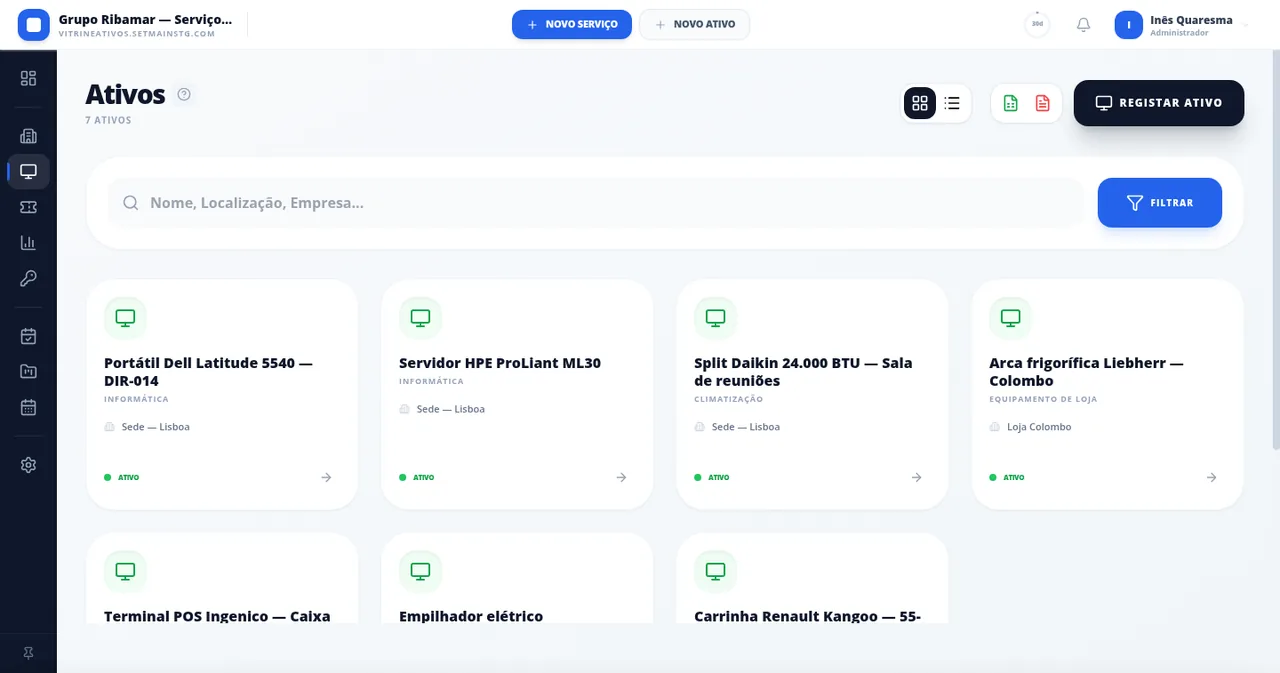This screenshot has height=673, width=1280.
Task: Pin the sidebar with the pin icon
Action: pyautogui.click(x=28, y=653)
